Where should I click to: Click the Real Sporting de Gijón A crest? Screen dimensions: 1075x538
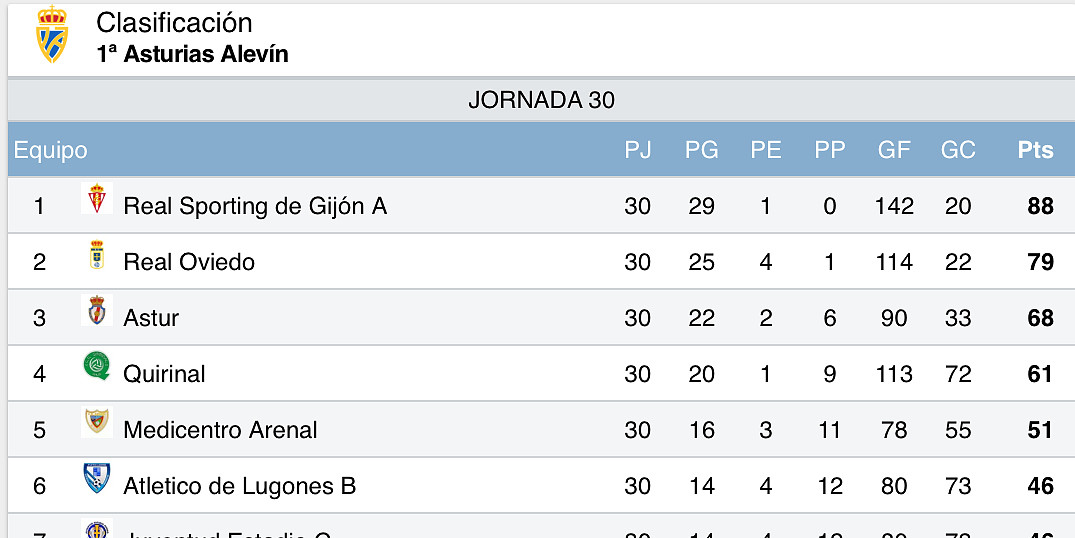[97, 198]
